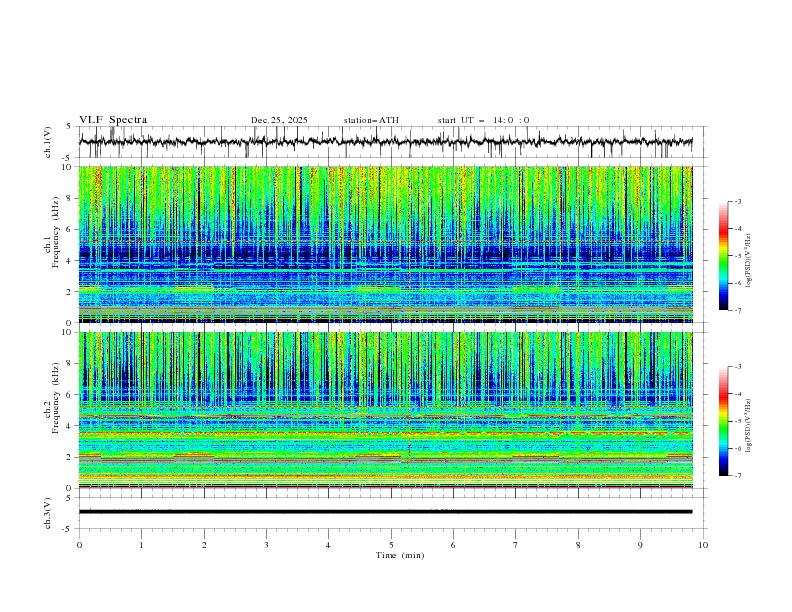Click the 10 minute tick on time axis
Image resolution: width=792 pixels, height=612 pixels.
[703, 545]
